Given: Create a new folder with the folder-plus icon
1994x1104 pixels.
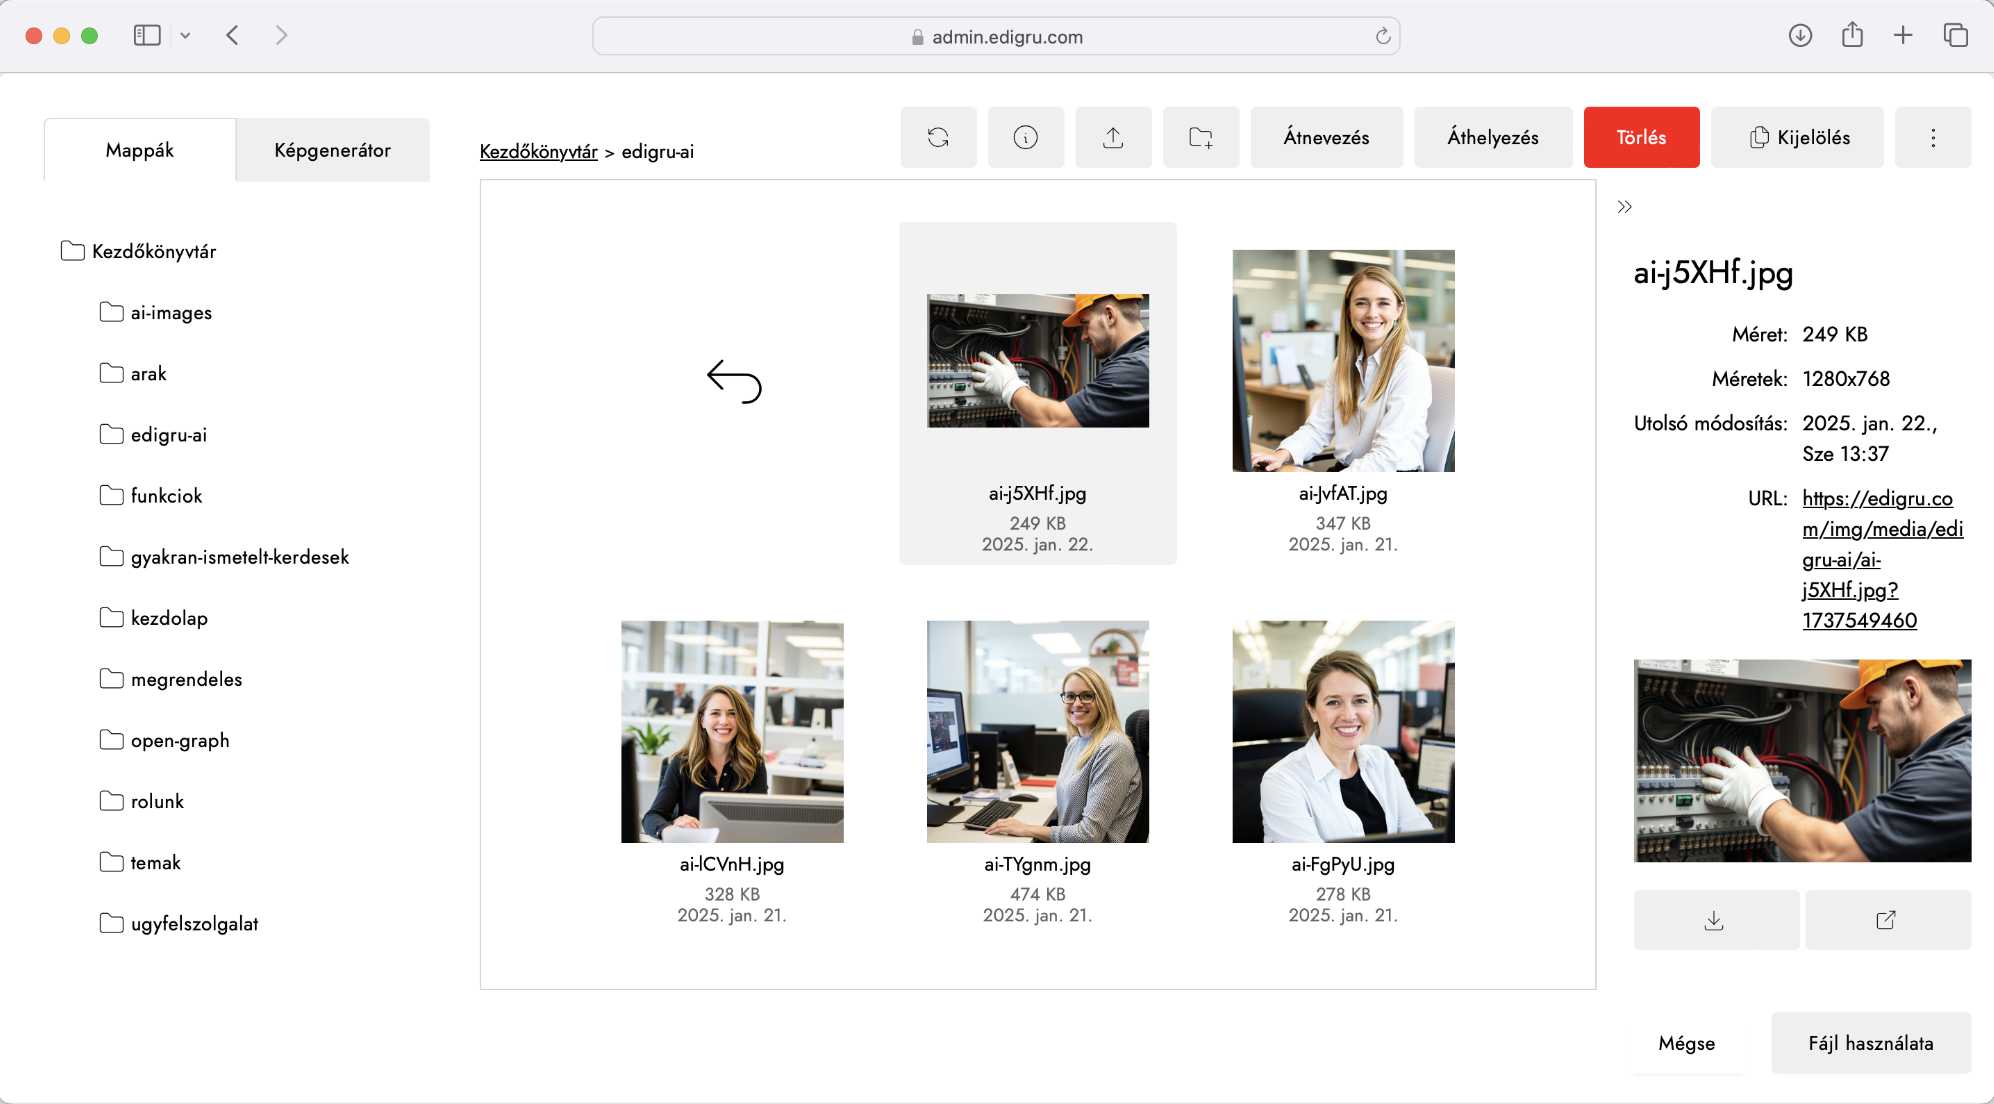Looking at the screenshot, I should click(x=1200, y=137).
